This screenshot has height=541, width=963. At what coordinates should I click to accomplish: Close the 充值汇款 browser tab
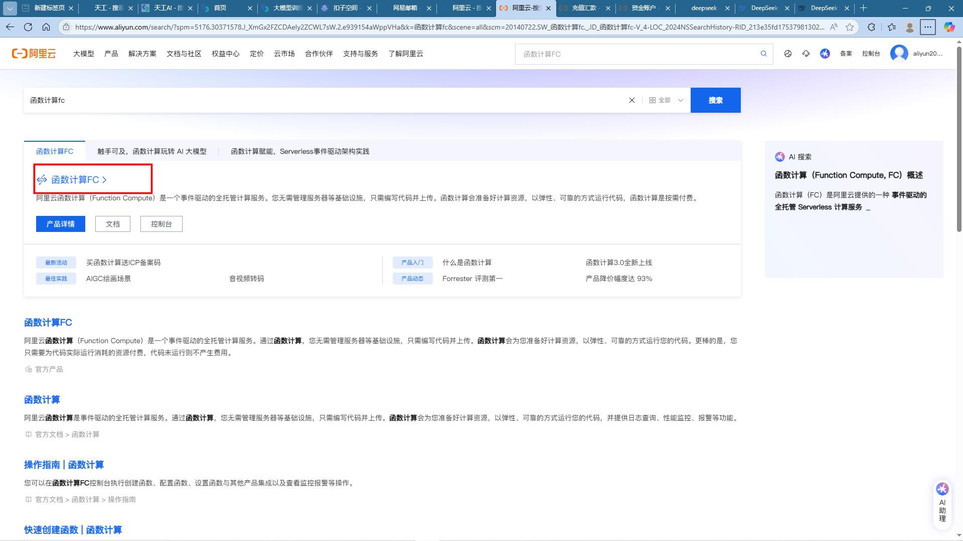coord(607,8)
